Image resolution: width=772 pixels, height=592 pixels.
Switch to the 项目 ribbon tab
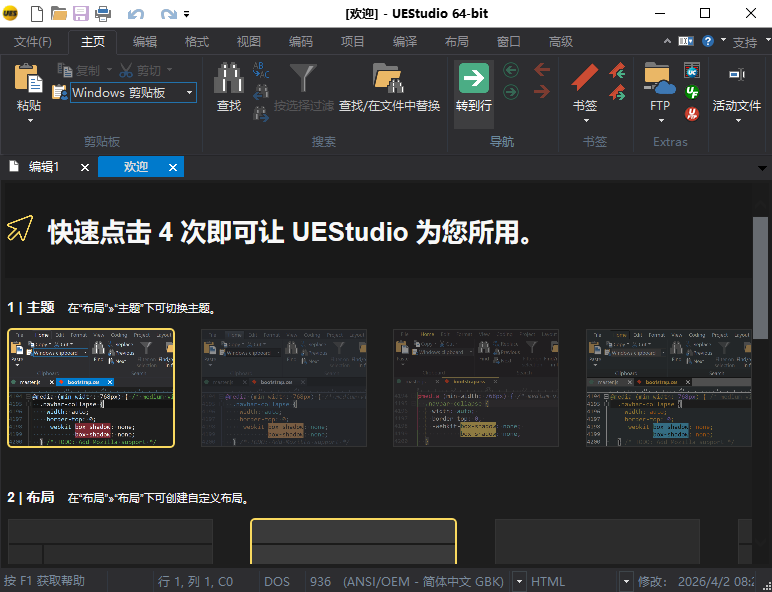(353, 42)
